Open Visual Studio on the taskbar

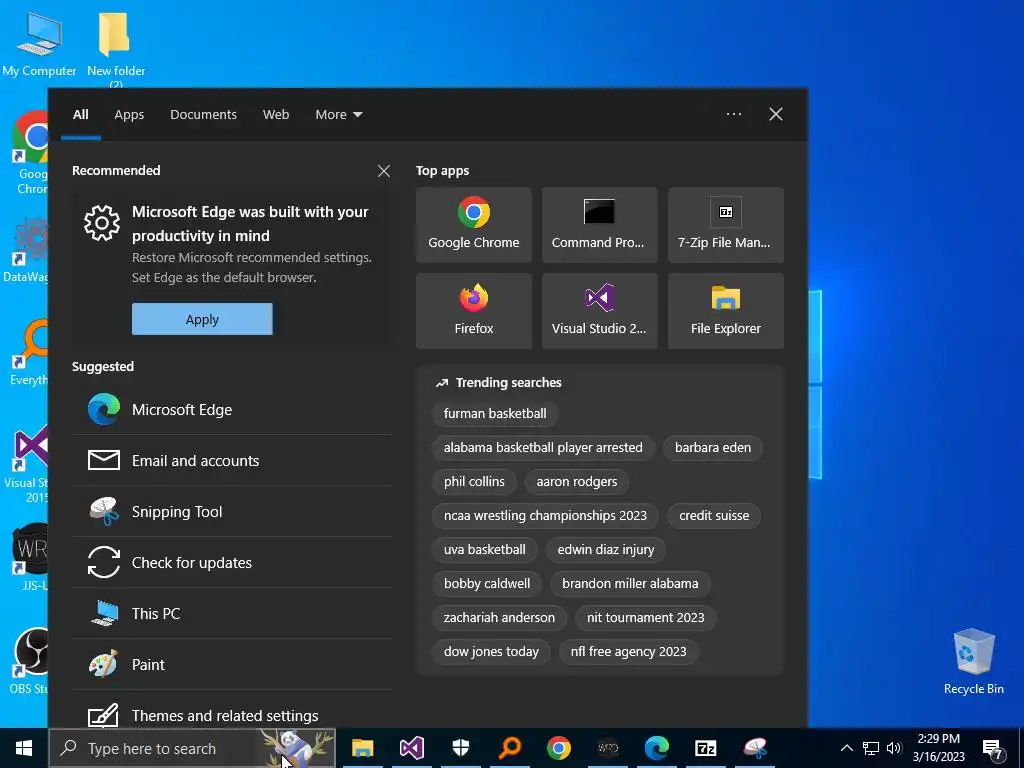click(412, 748)
